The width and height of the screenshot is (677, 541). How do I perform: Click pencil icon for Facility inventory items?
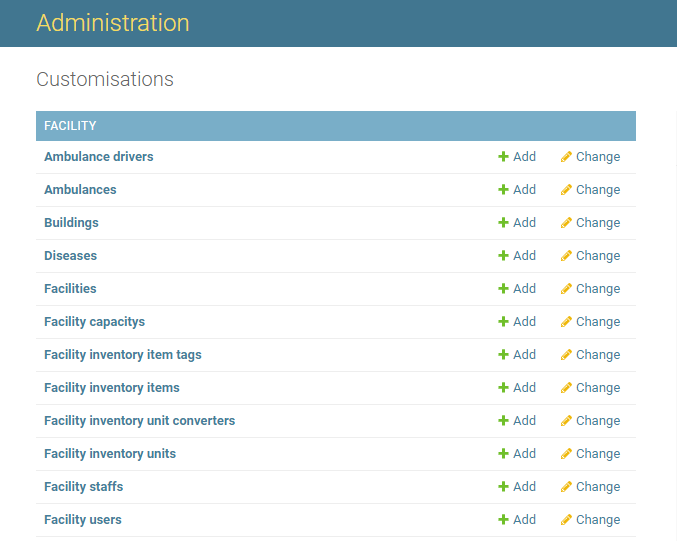(x=566, y=388)
